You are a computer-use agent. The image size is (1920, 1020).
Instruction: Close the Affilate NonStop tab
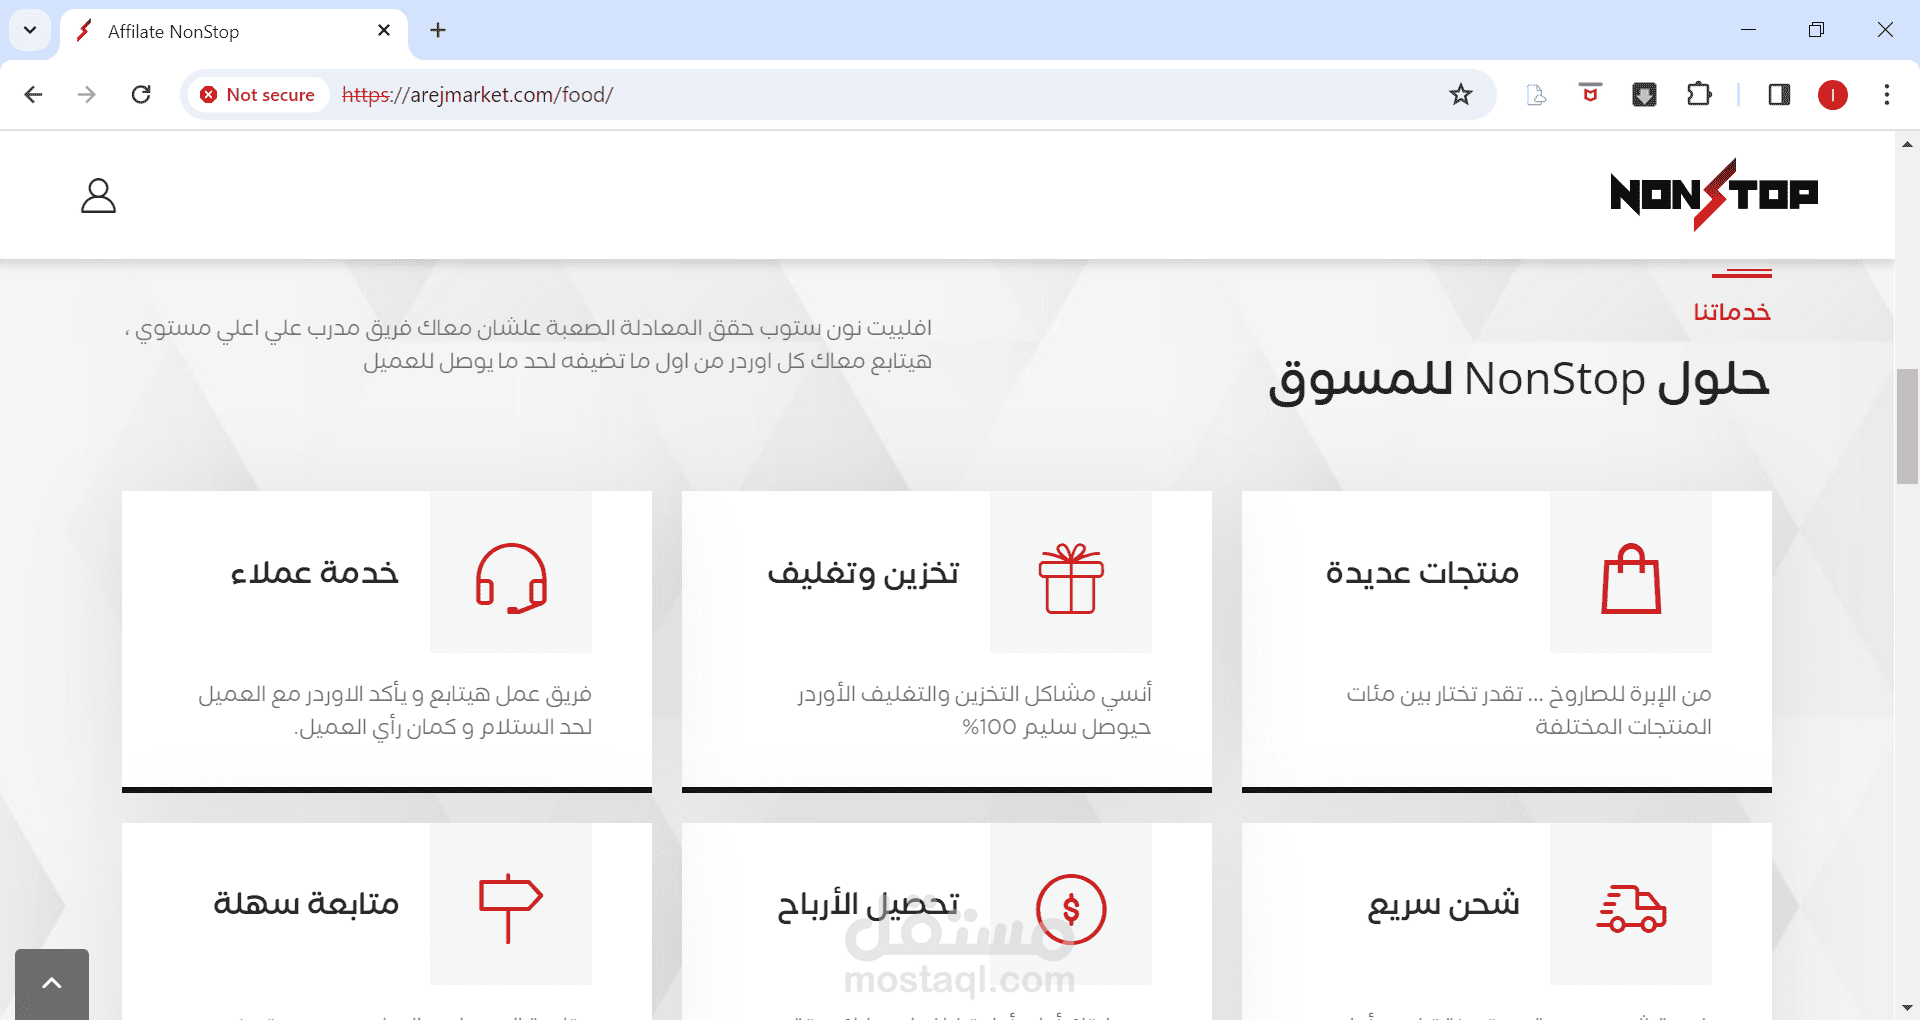[x=384, y=31]
